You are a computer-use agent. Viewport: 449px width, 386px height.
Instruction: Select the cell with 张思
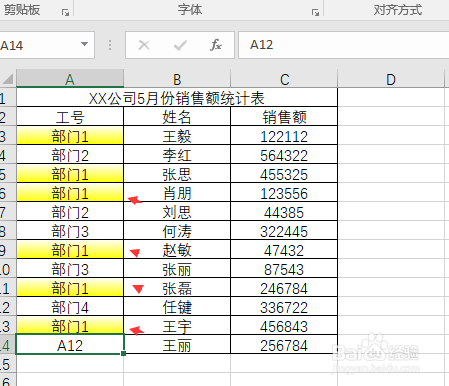click(177, 174)
